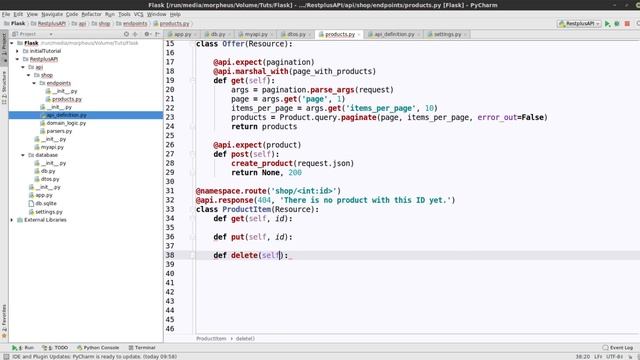
Task: Switch to the settings.py editor tab
Action: (447, 34)
